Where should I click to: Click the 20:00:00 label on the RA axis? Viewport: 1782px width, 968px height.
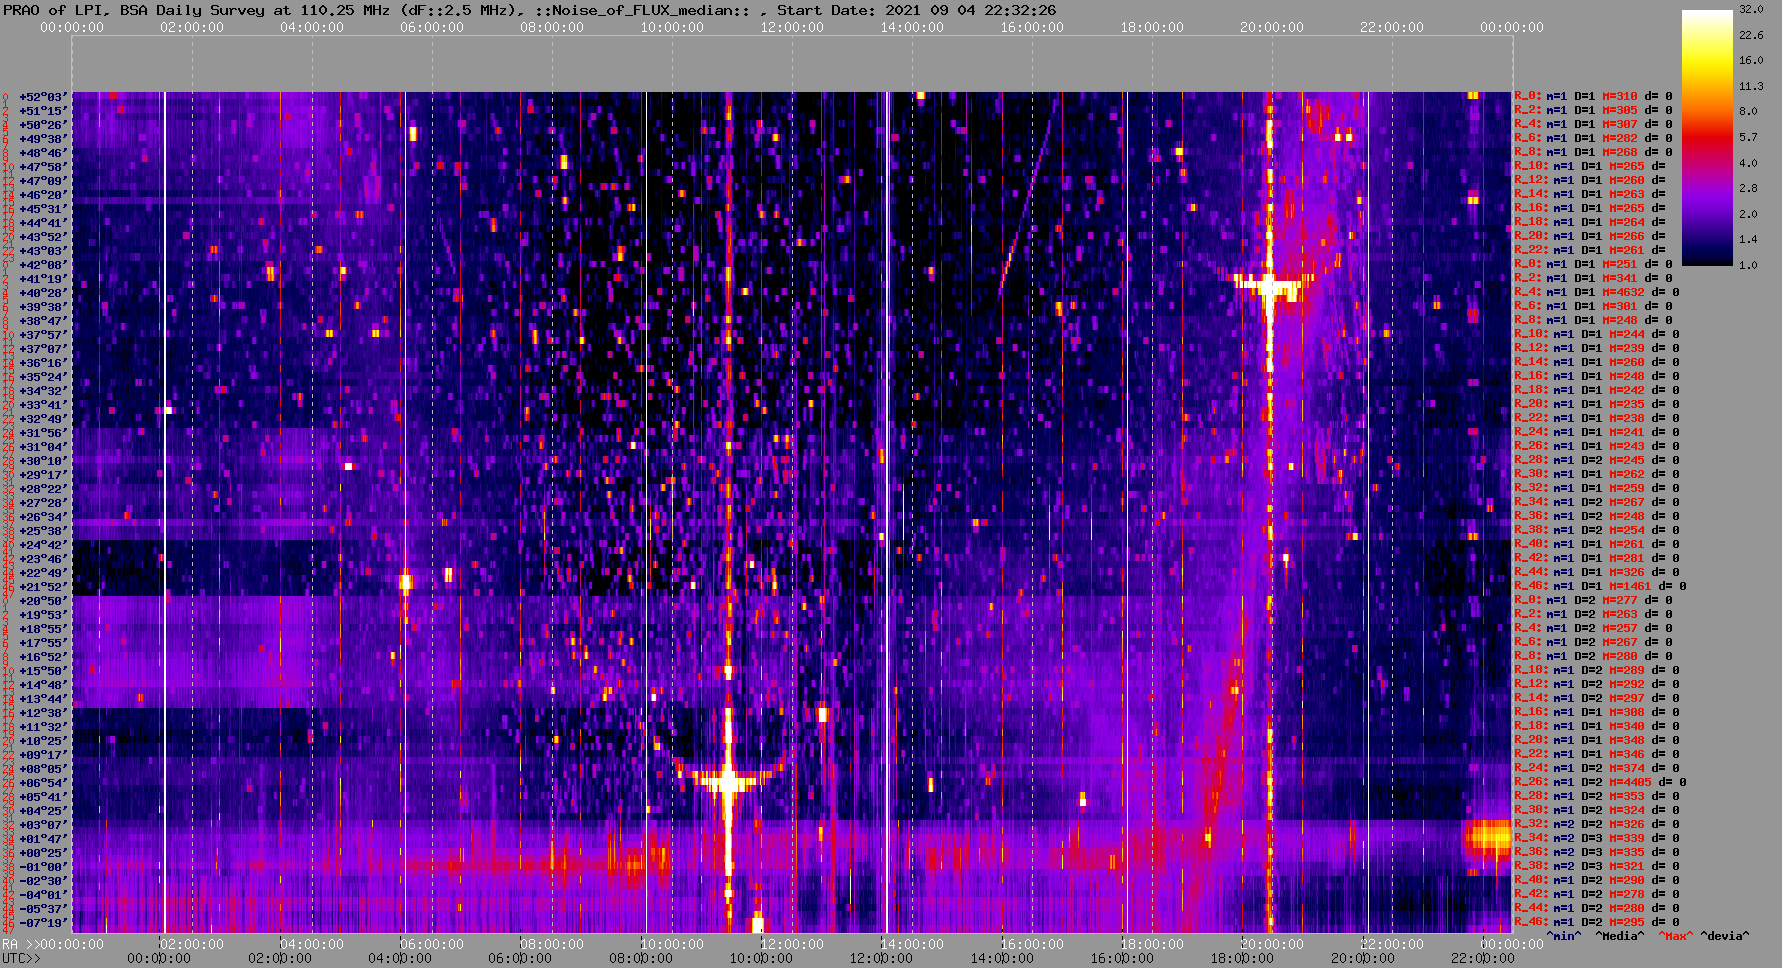[1272, 944]
